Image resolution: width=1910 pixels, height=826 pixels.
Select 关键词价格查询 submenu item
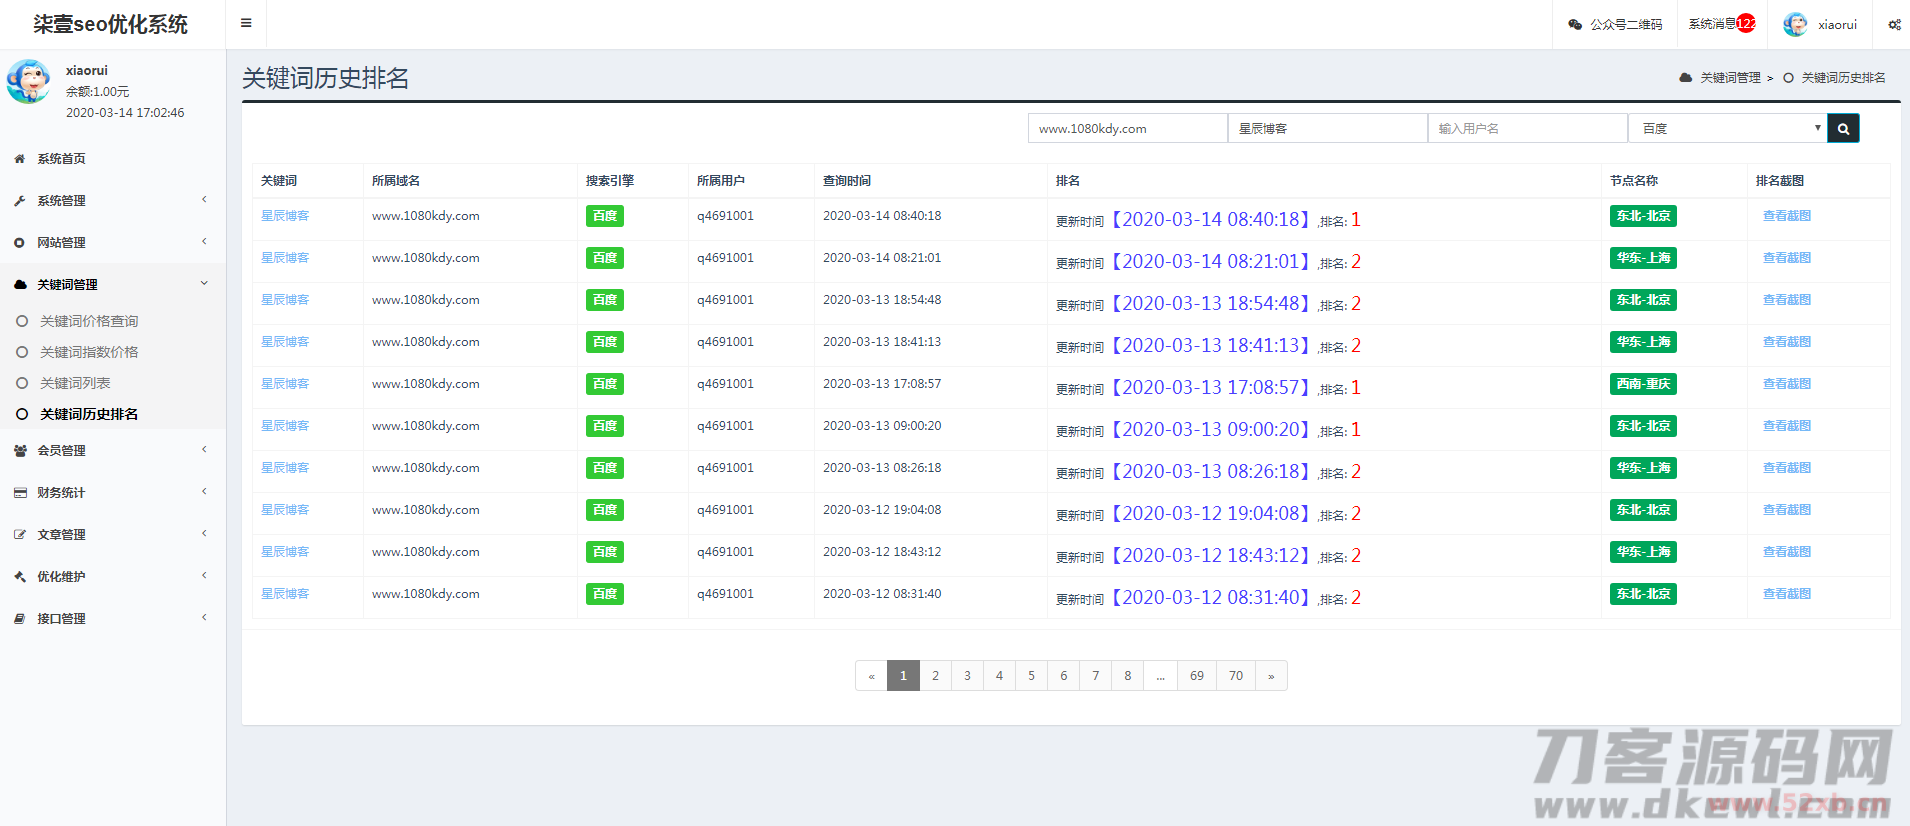[x=89, y=321]
